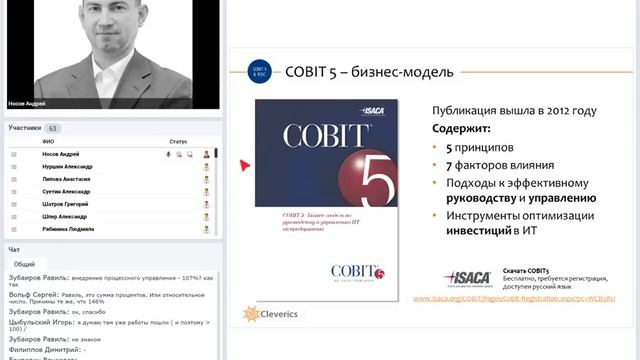Viewport: 640px width, 360px height.
Task: Click text 'Публикация вышла в 2012 году'
Action: click(x=514, y=111)
